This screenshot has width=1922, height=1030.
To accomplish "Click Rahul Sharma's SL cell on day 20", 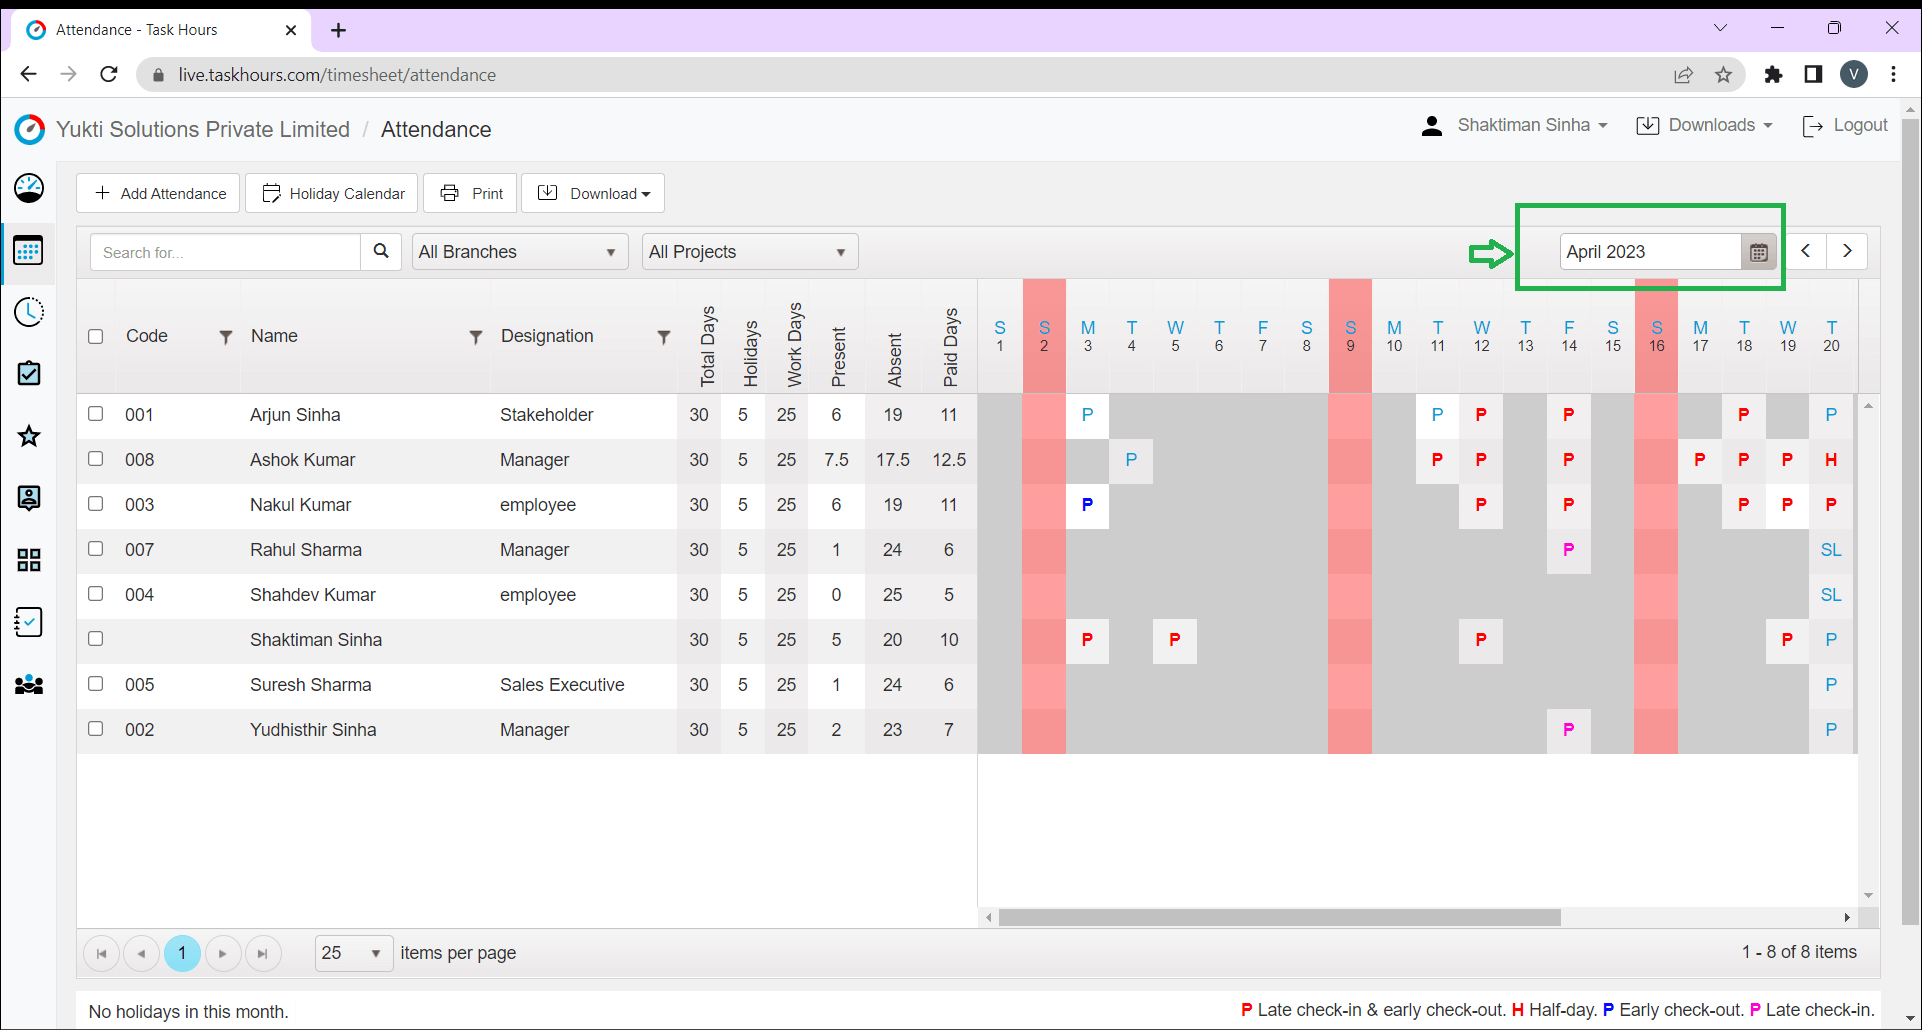I will (x=1831, y=550).
